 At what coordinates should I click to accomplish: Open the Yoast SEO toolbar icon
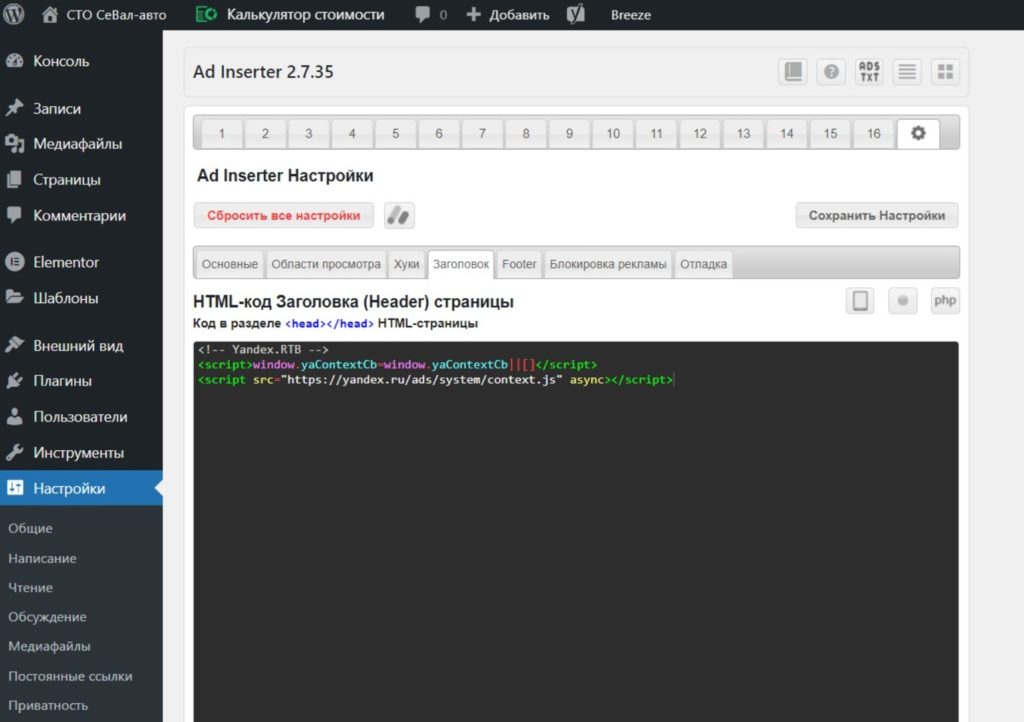[x=575, y=14]
